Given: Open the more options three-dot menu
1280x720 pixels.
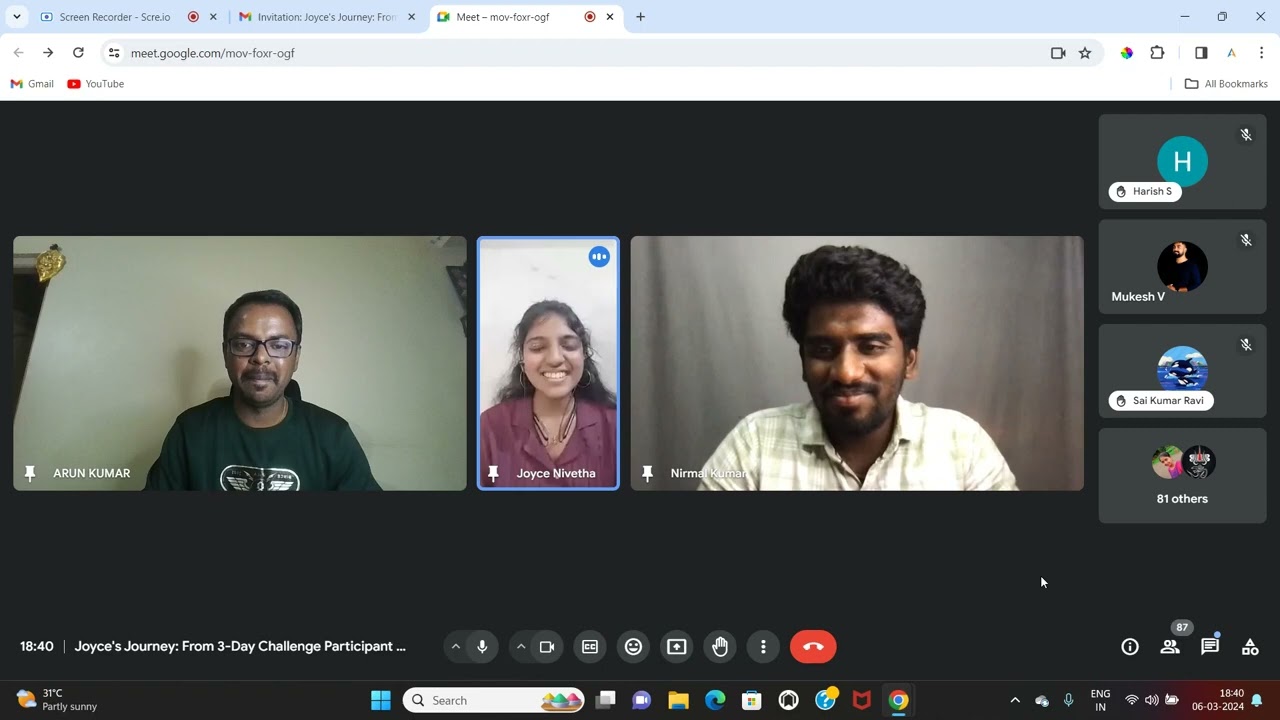Looking at the screenshot, I should tap(763, 647).
